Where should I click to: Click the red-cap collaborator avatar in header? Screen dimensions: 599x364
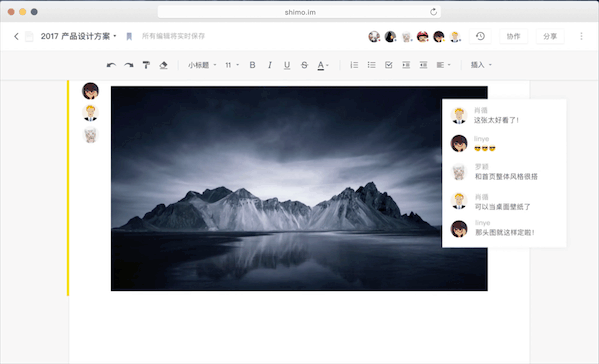[423, 36]
